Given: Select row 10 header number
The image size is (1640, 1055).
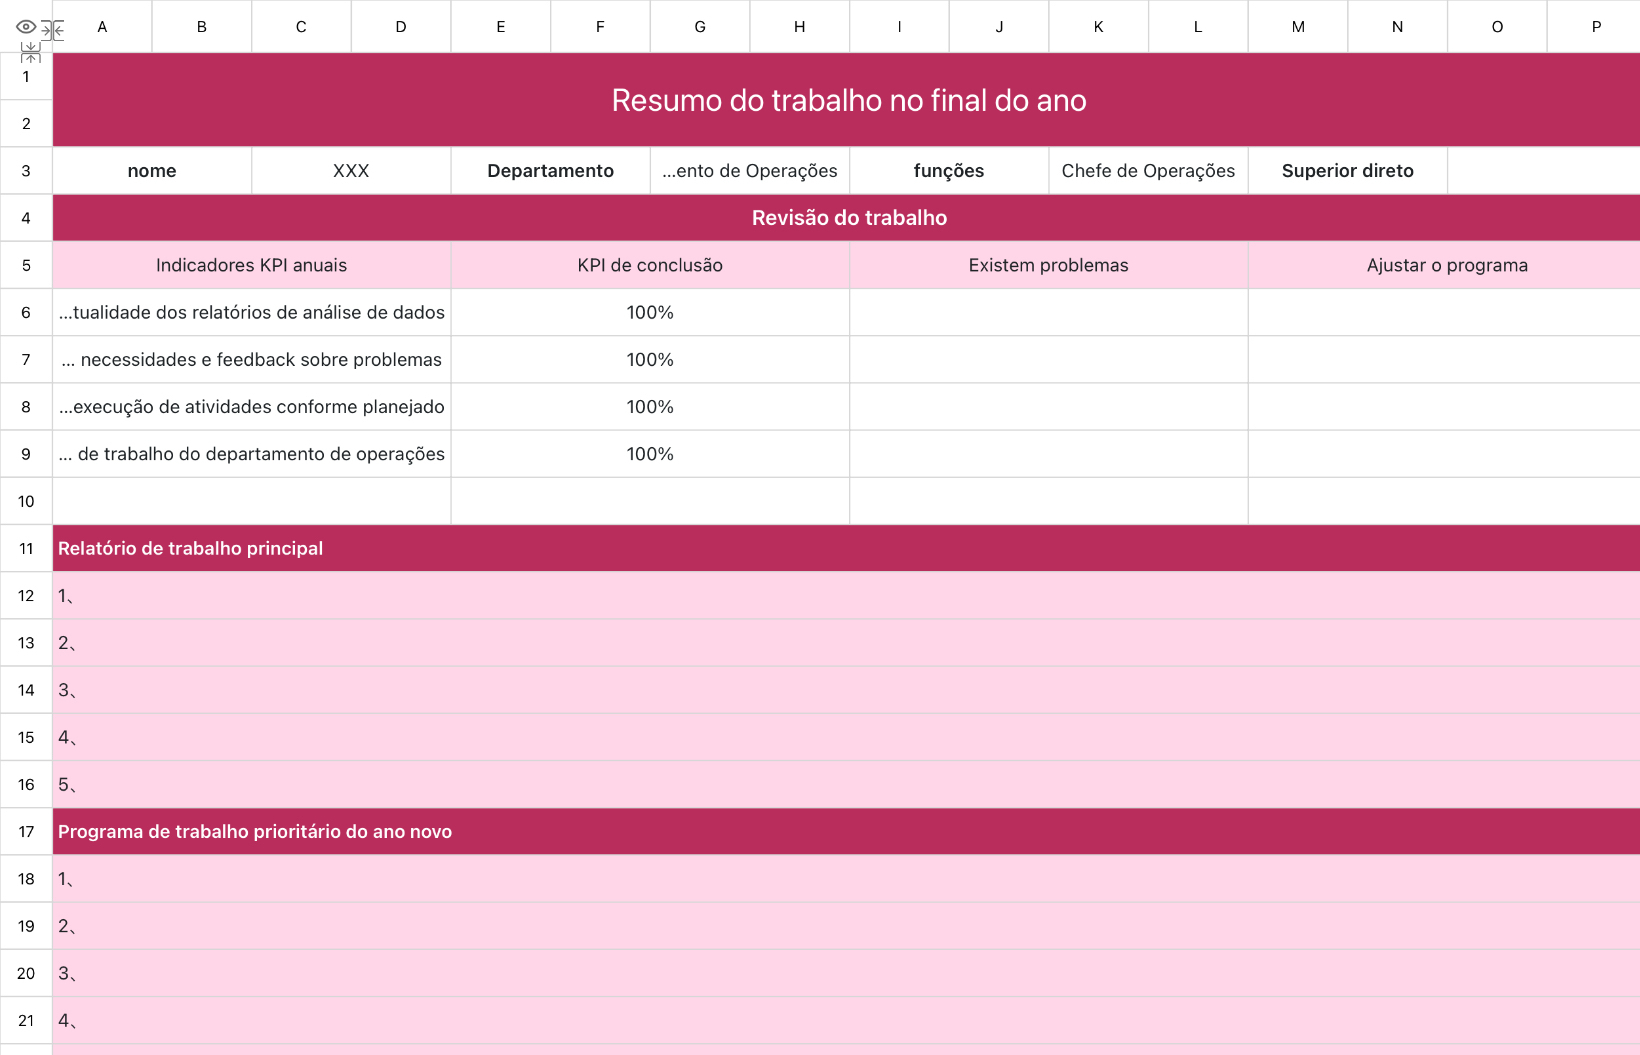Looking at the screenshot, I should pyautogui.click(x=26, y=501).
